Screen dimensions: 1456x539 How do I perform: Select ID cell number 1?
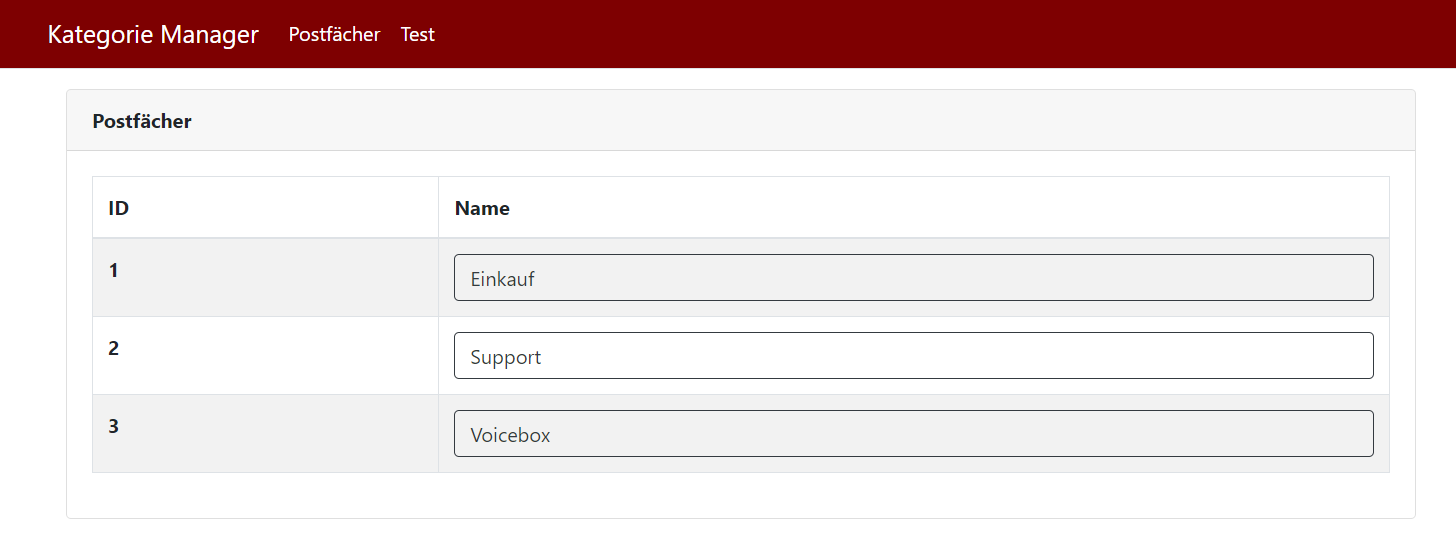[x=113, y=270]
